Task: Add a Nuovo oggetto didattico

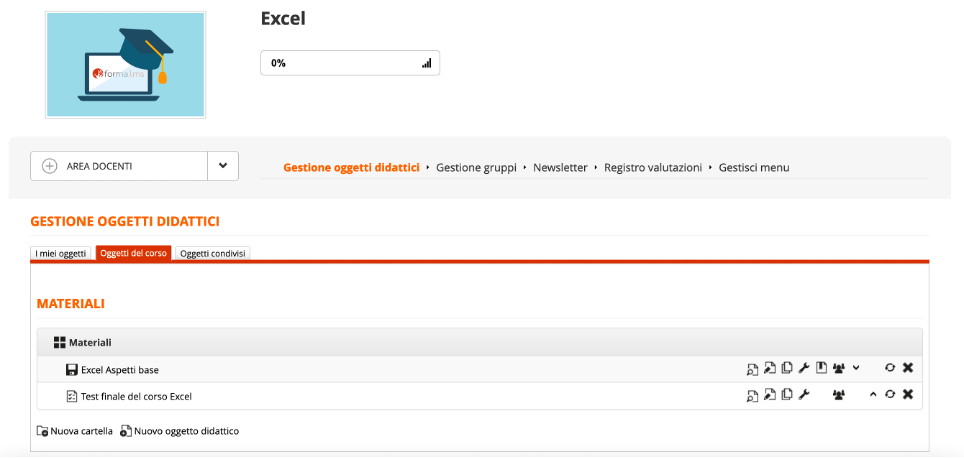Action: 179,432
